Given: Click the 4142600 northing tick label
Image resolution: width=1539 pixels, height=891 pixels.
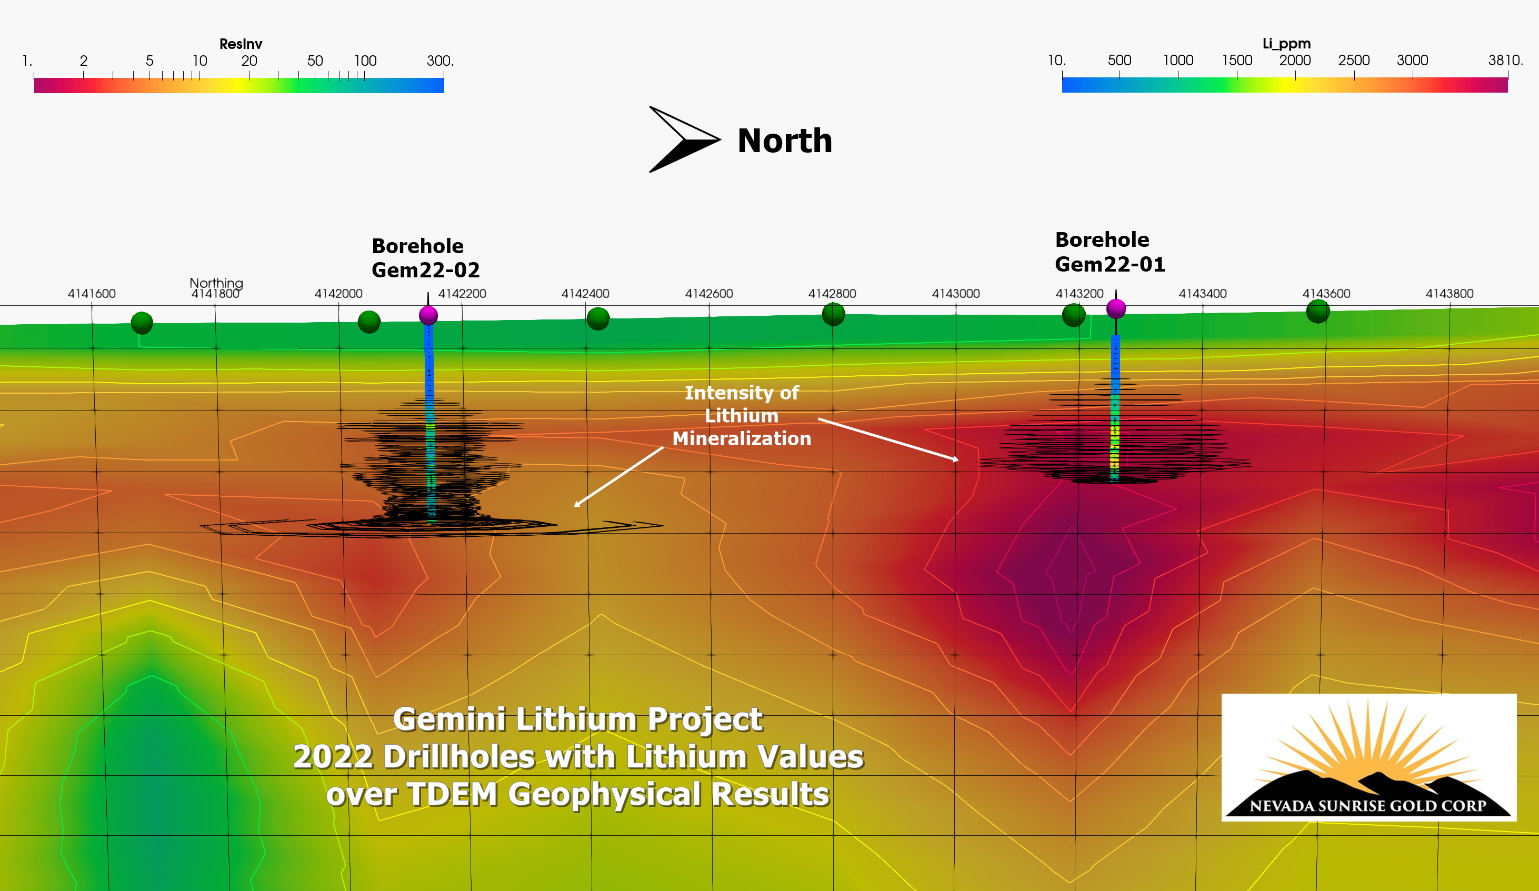Looking at the screenshot, I should (709, 294).
